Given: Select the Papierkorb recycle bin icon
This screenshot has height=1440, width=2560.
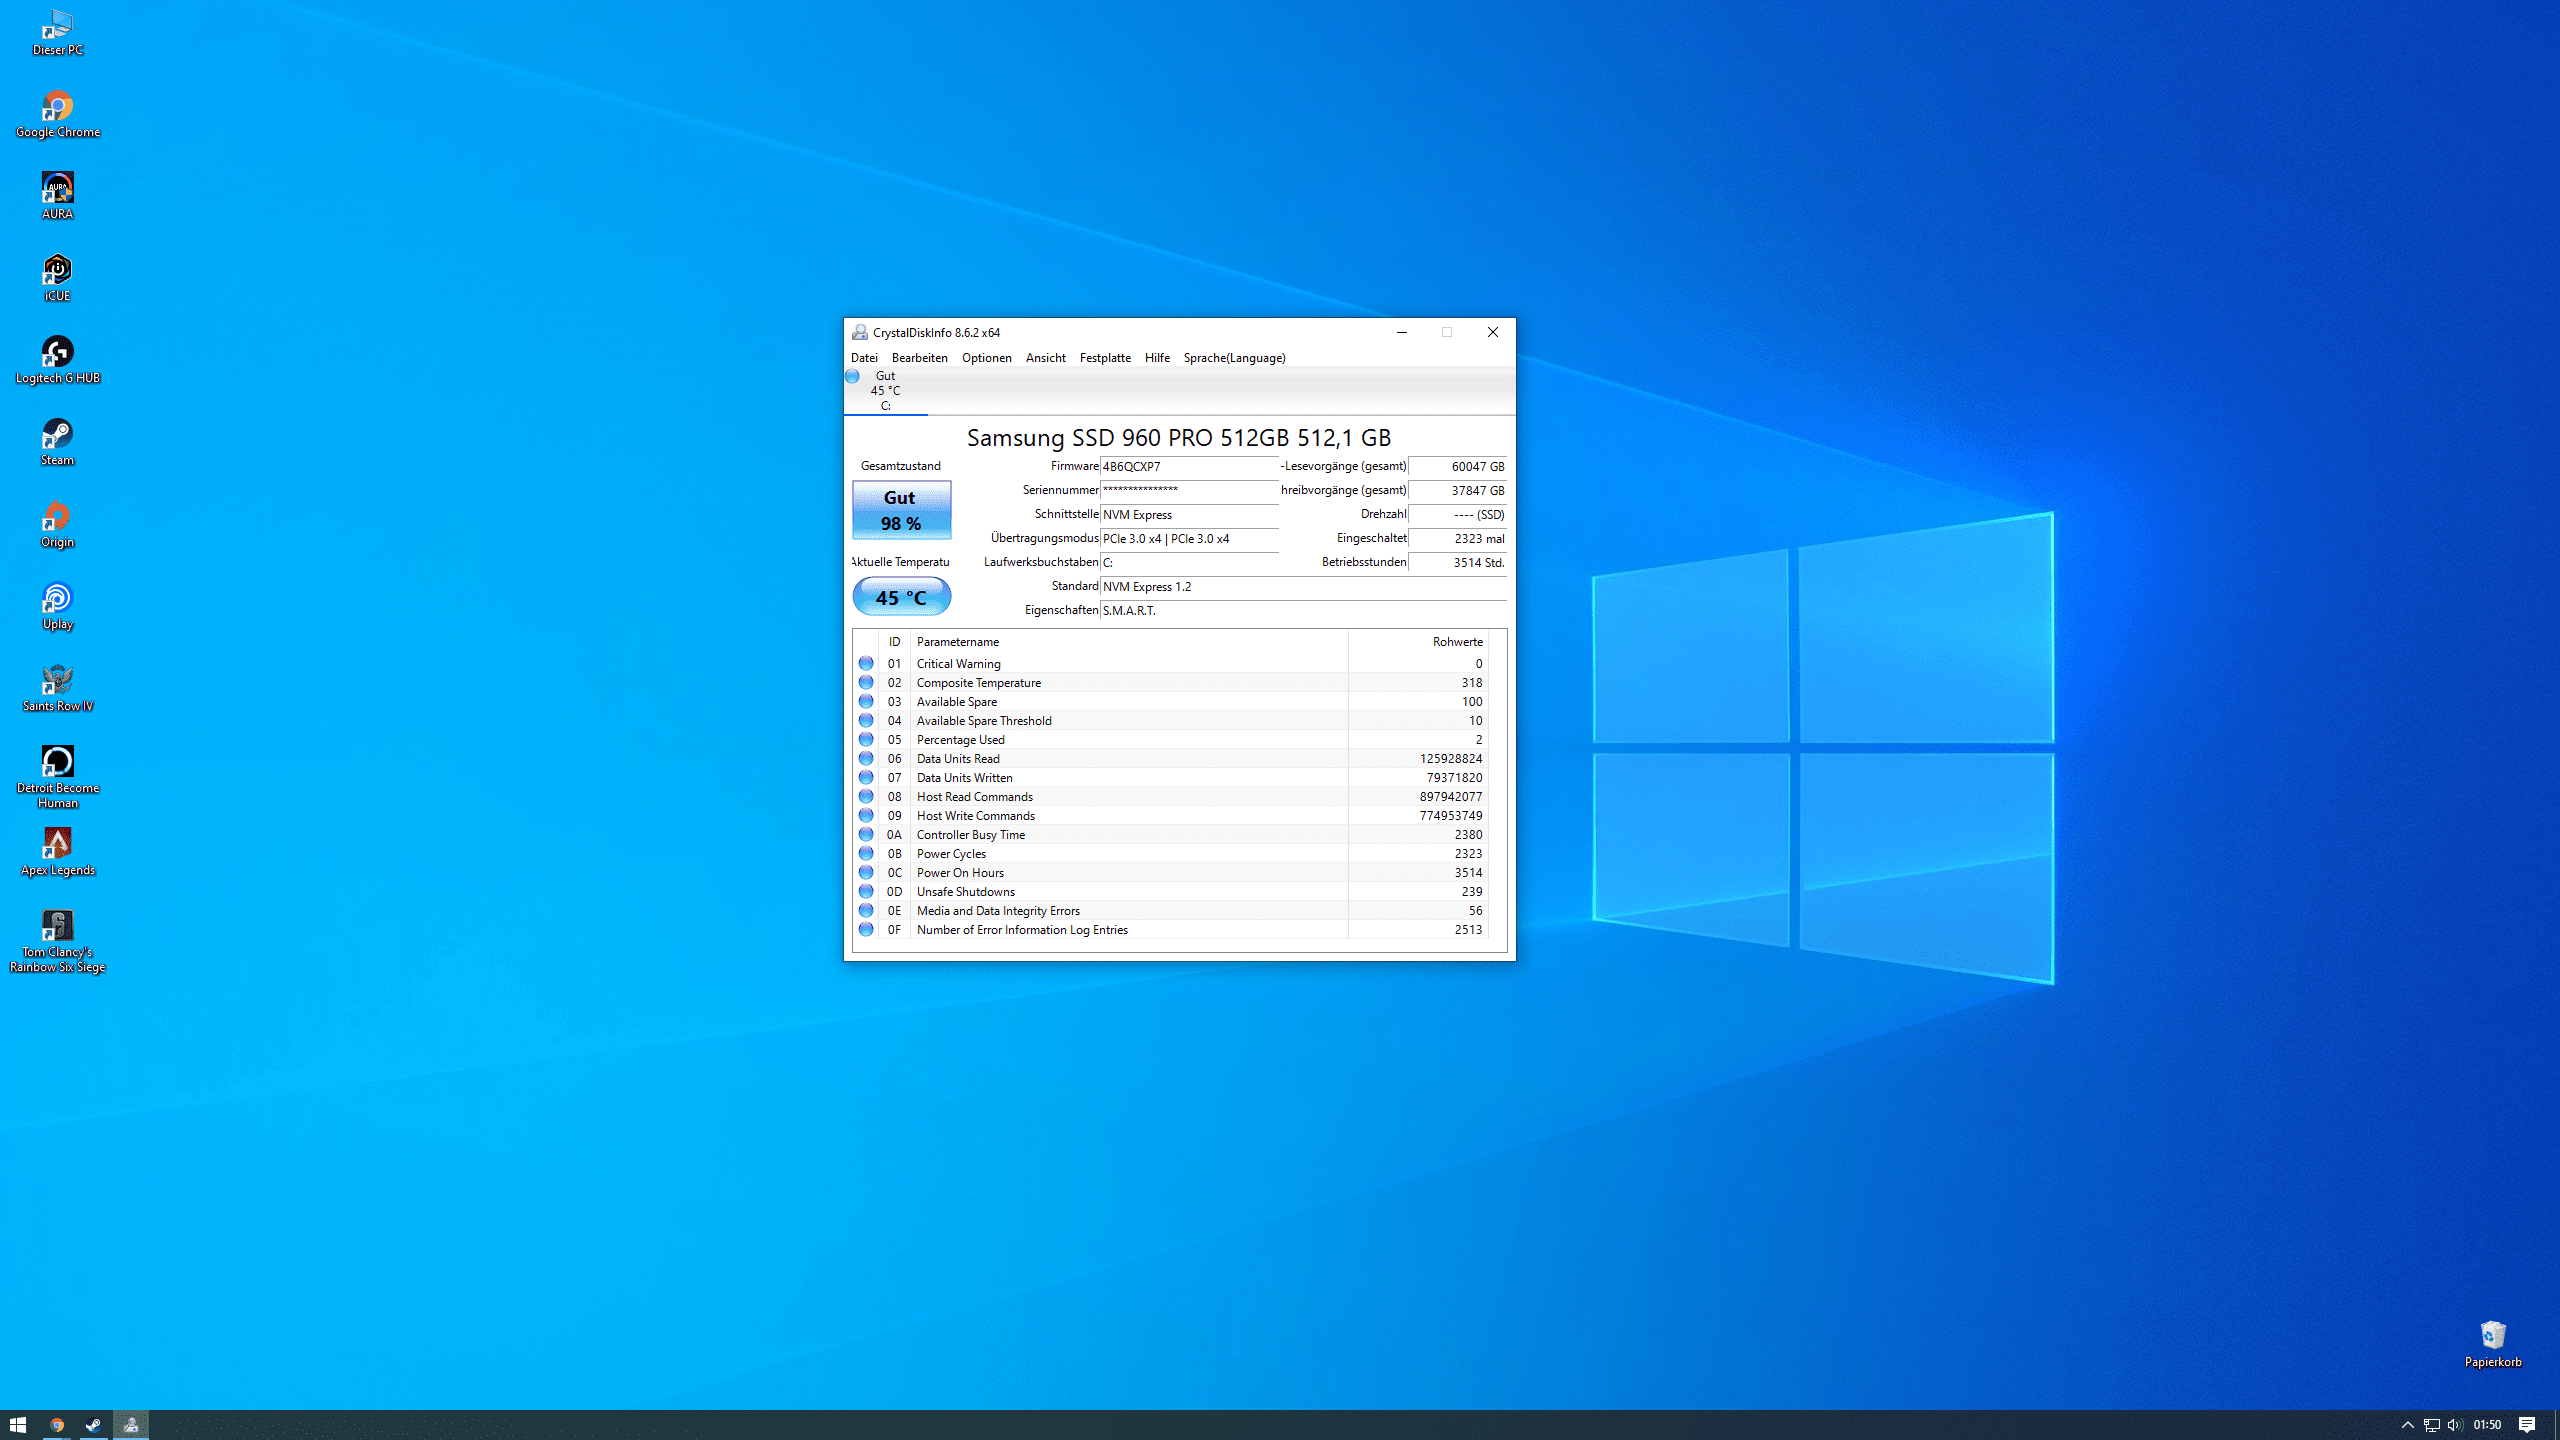Looking at the screenshot, I should 2492,1336.
